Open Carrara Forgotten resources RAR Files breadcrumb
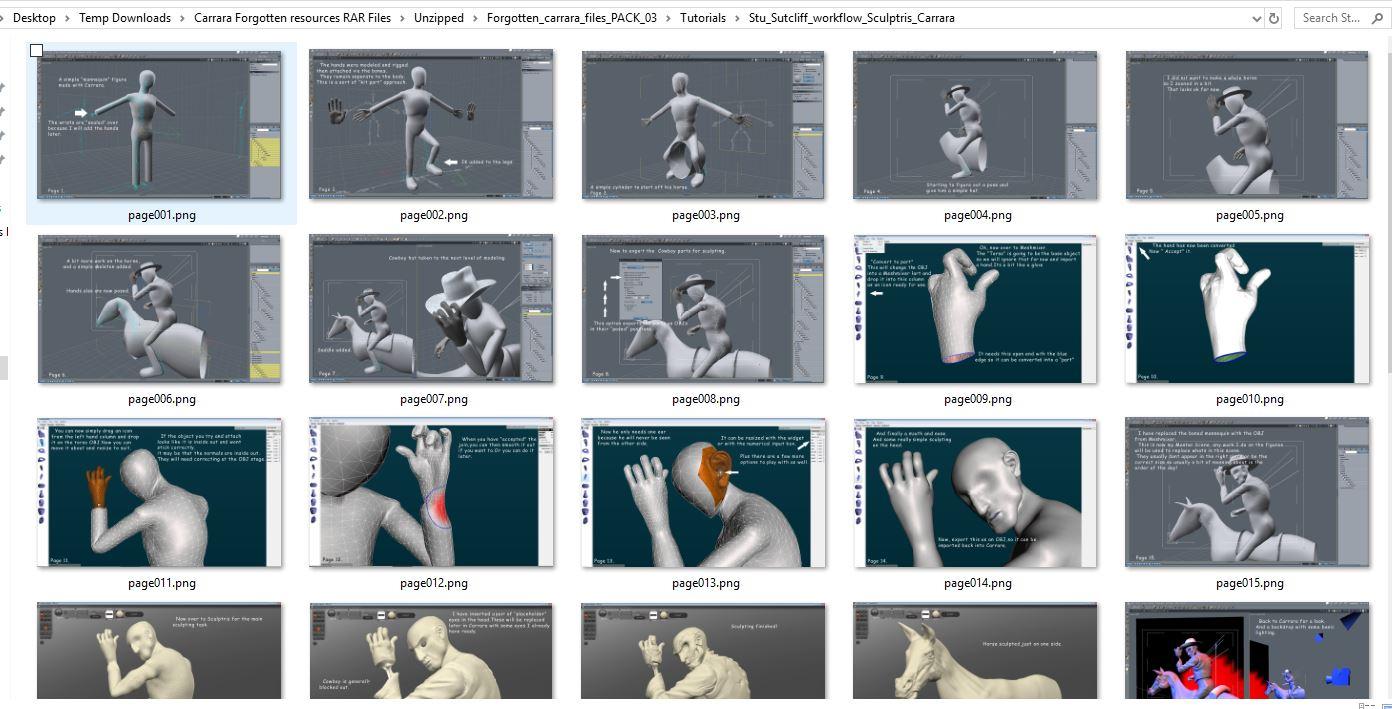Screen dimensions: 1392x709 click(293, 18)
